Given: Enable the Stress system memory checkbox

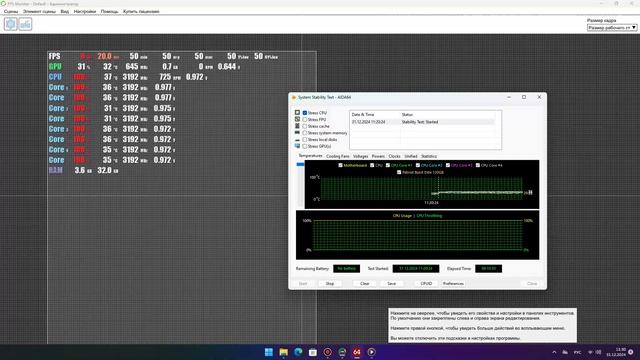Looking at the screenshot, I should 304,133.
